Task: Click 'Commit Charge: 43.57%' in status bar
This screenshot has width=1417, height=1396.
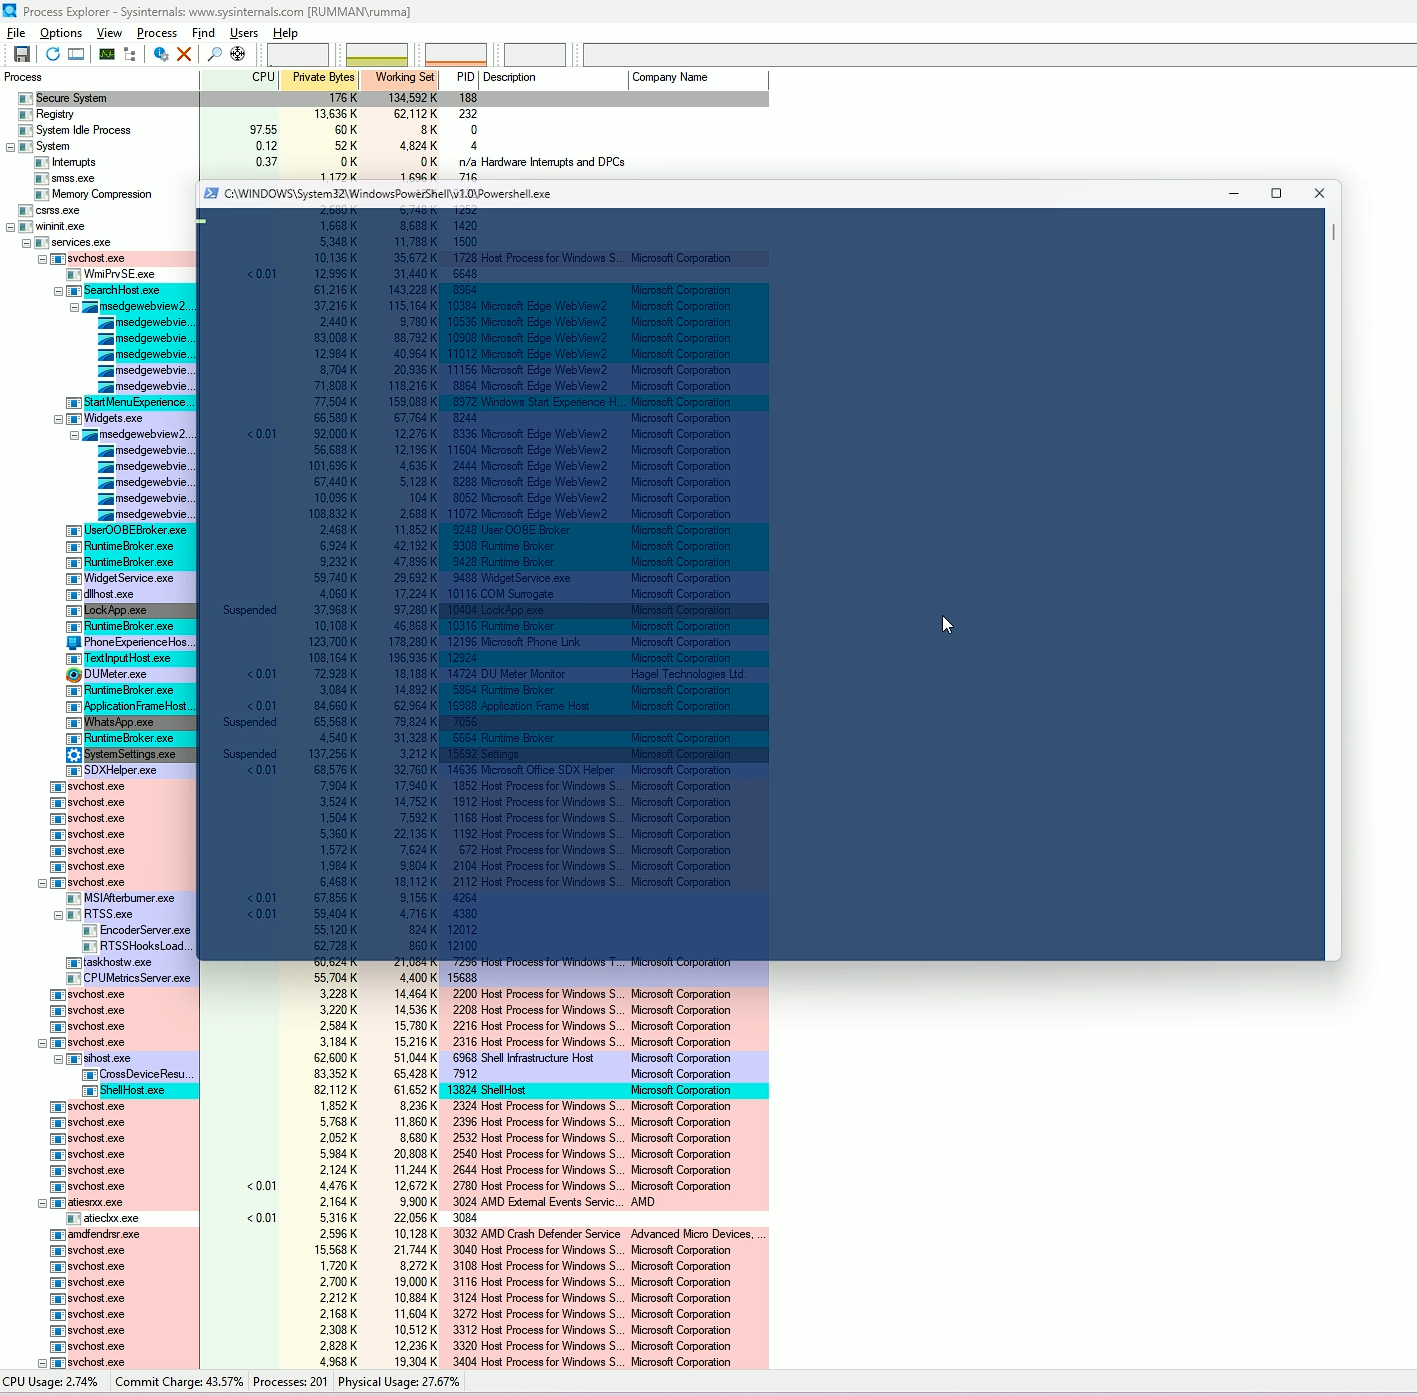Action: coord(179,1382)
